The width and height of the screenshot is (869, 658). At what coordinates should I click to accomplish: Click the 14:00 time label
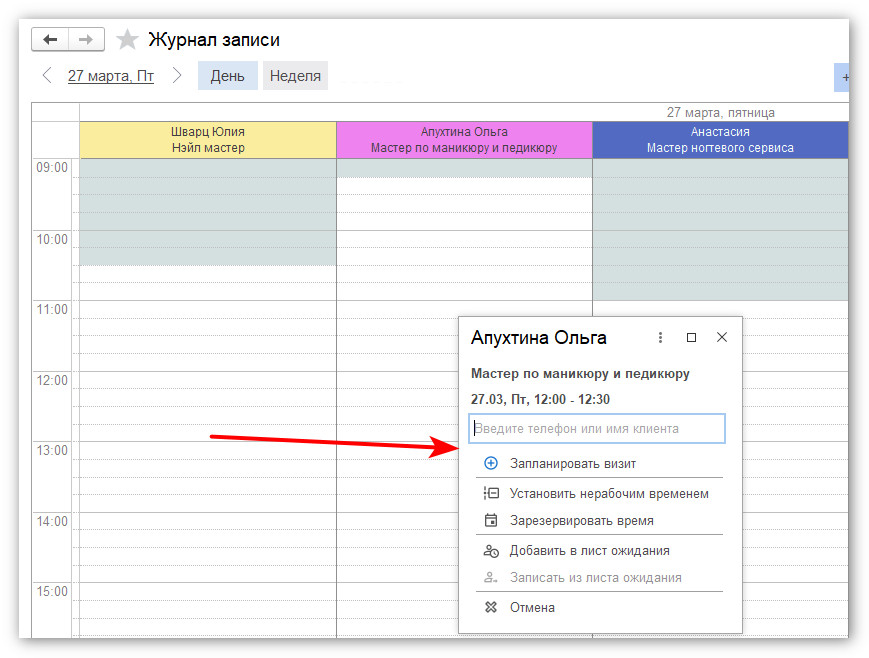point(52,521)
